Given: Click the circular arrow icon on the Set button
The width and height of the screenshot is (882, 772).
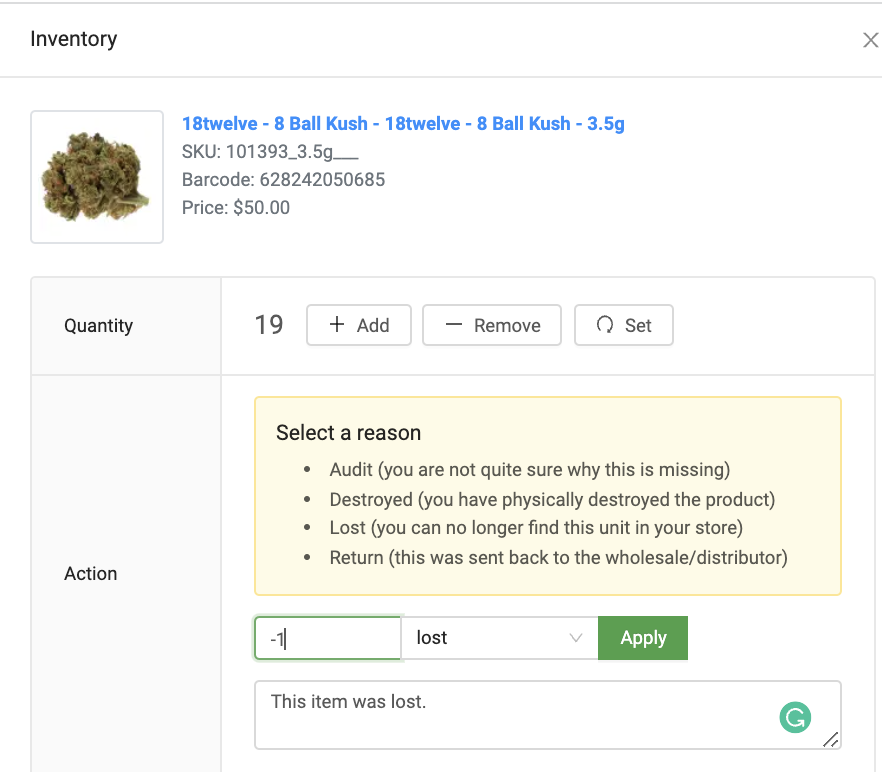Looking at the screenshot, I should (x=604, y=325).
